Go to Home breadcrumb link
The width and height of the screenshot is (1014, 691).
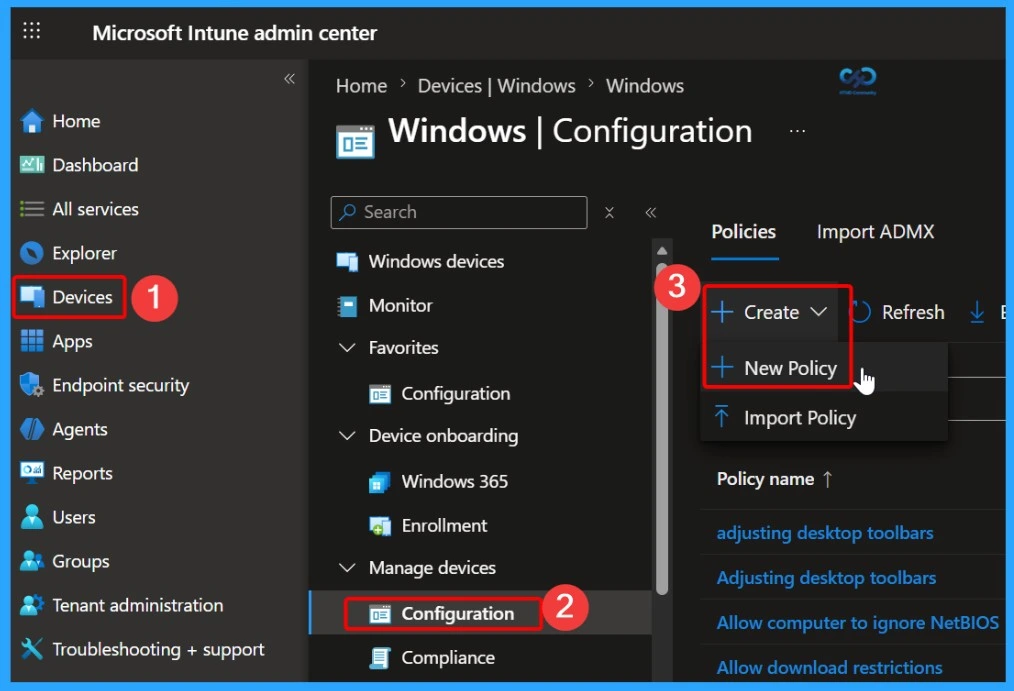pyautogui.click(x=361, y=85)
